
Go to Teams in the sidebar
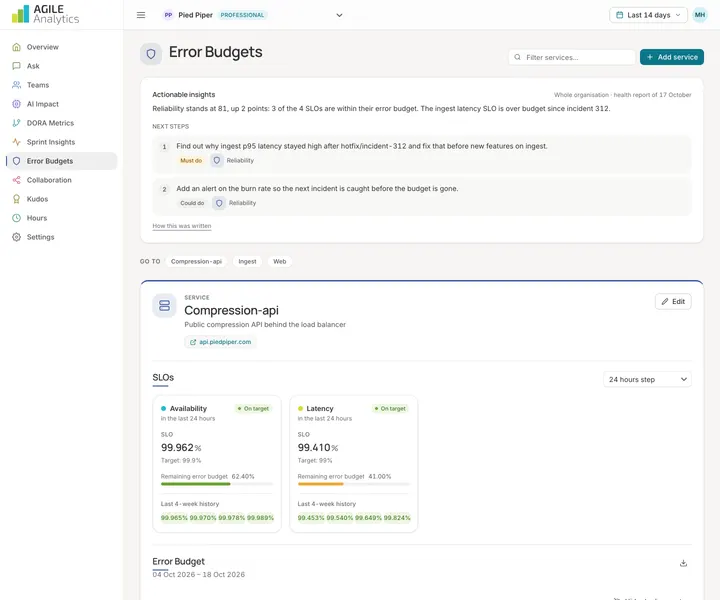pos(62,85)
